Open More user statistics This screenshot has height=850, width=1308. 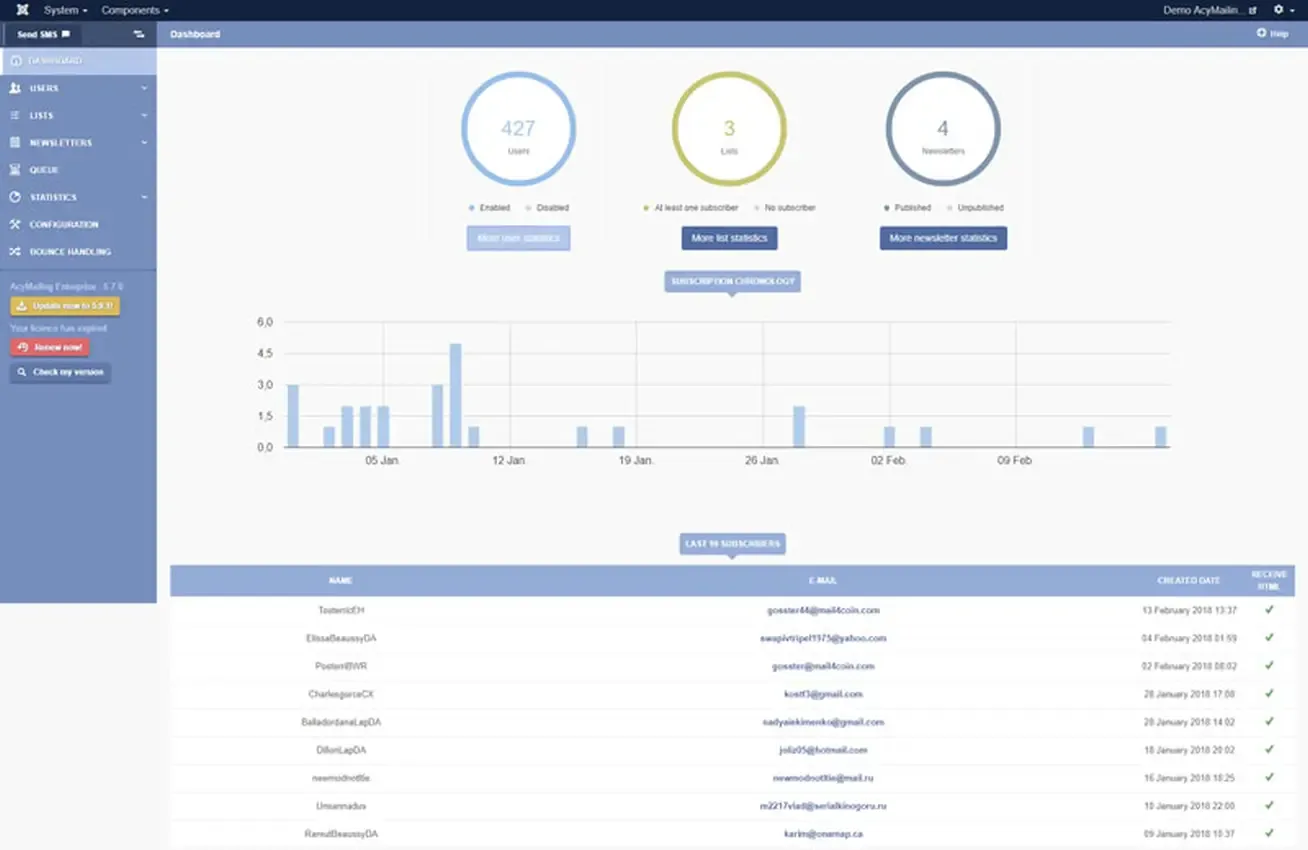[x=518, y=238]
